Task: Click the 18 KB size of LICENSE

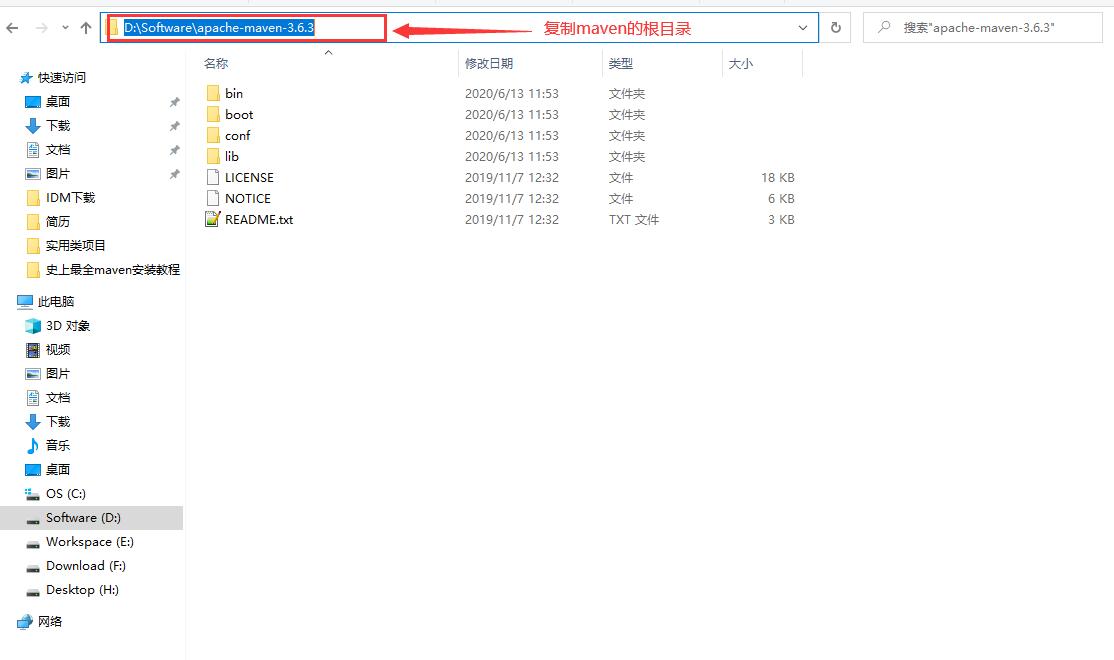Action: 778,178
